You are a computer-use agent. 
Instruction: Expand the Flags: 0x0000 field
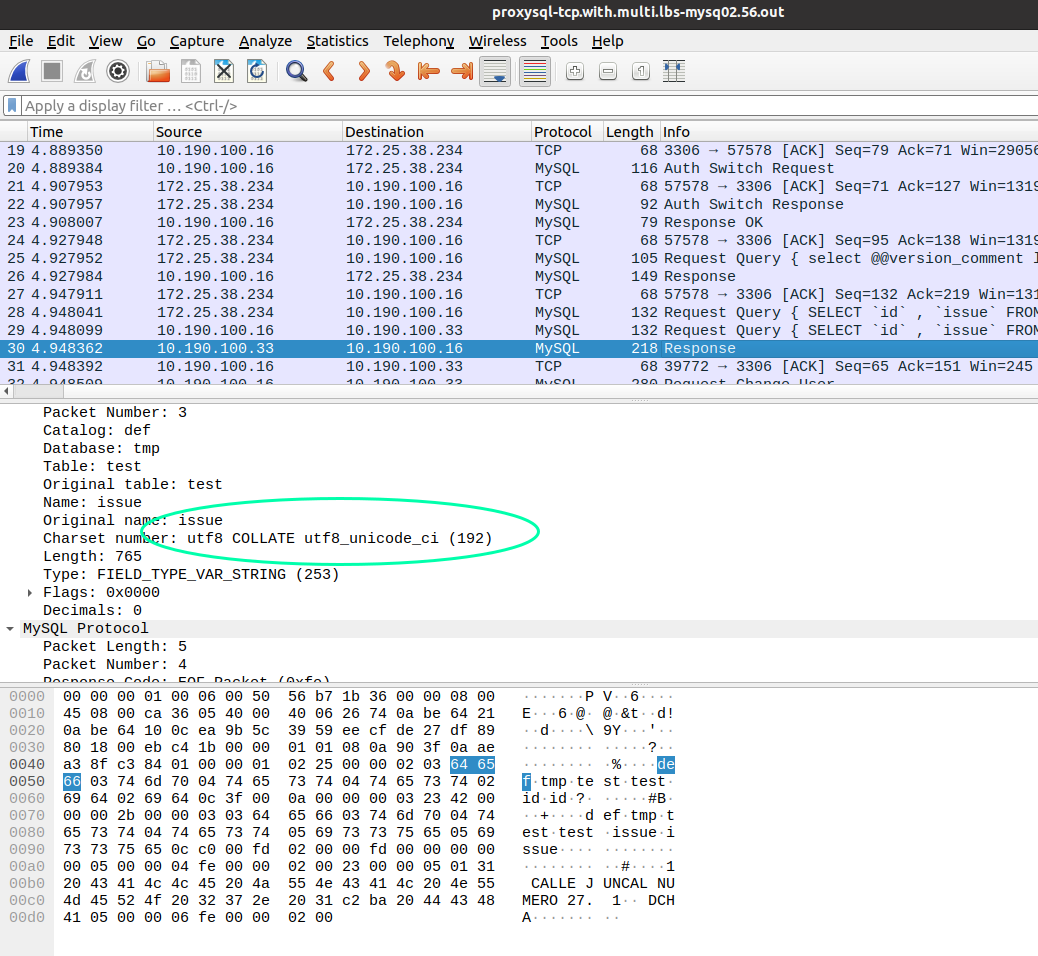point(28,592)
